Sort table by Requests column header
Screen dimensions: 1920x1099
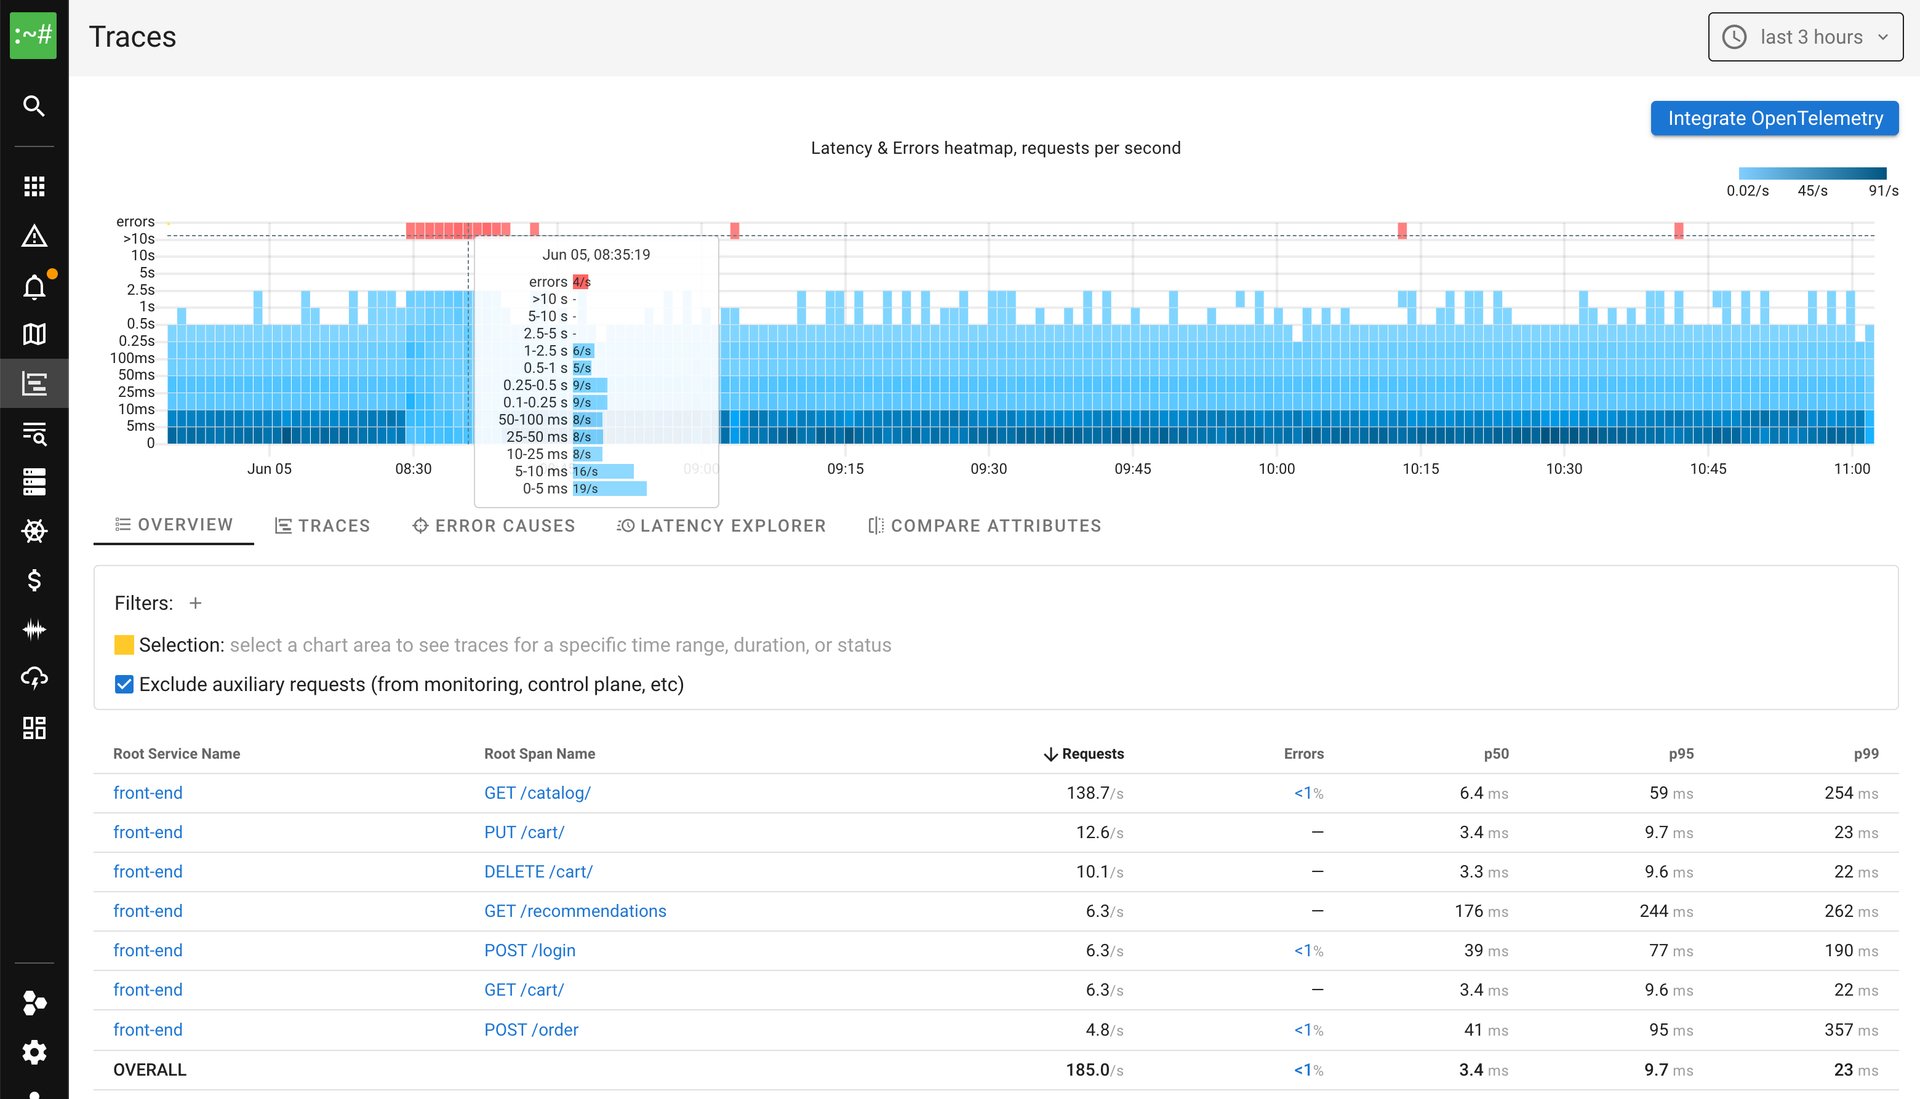point(1092,754)
